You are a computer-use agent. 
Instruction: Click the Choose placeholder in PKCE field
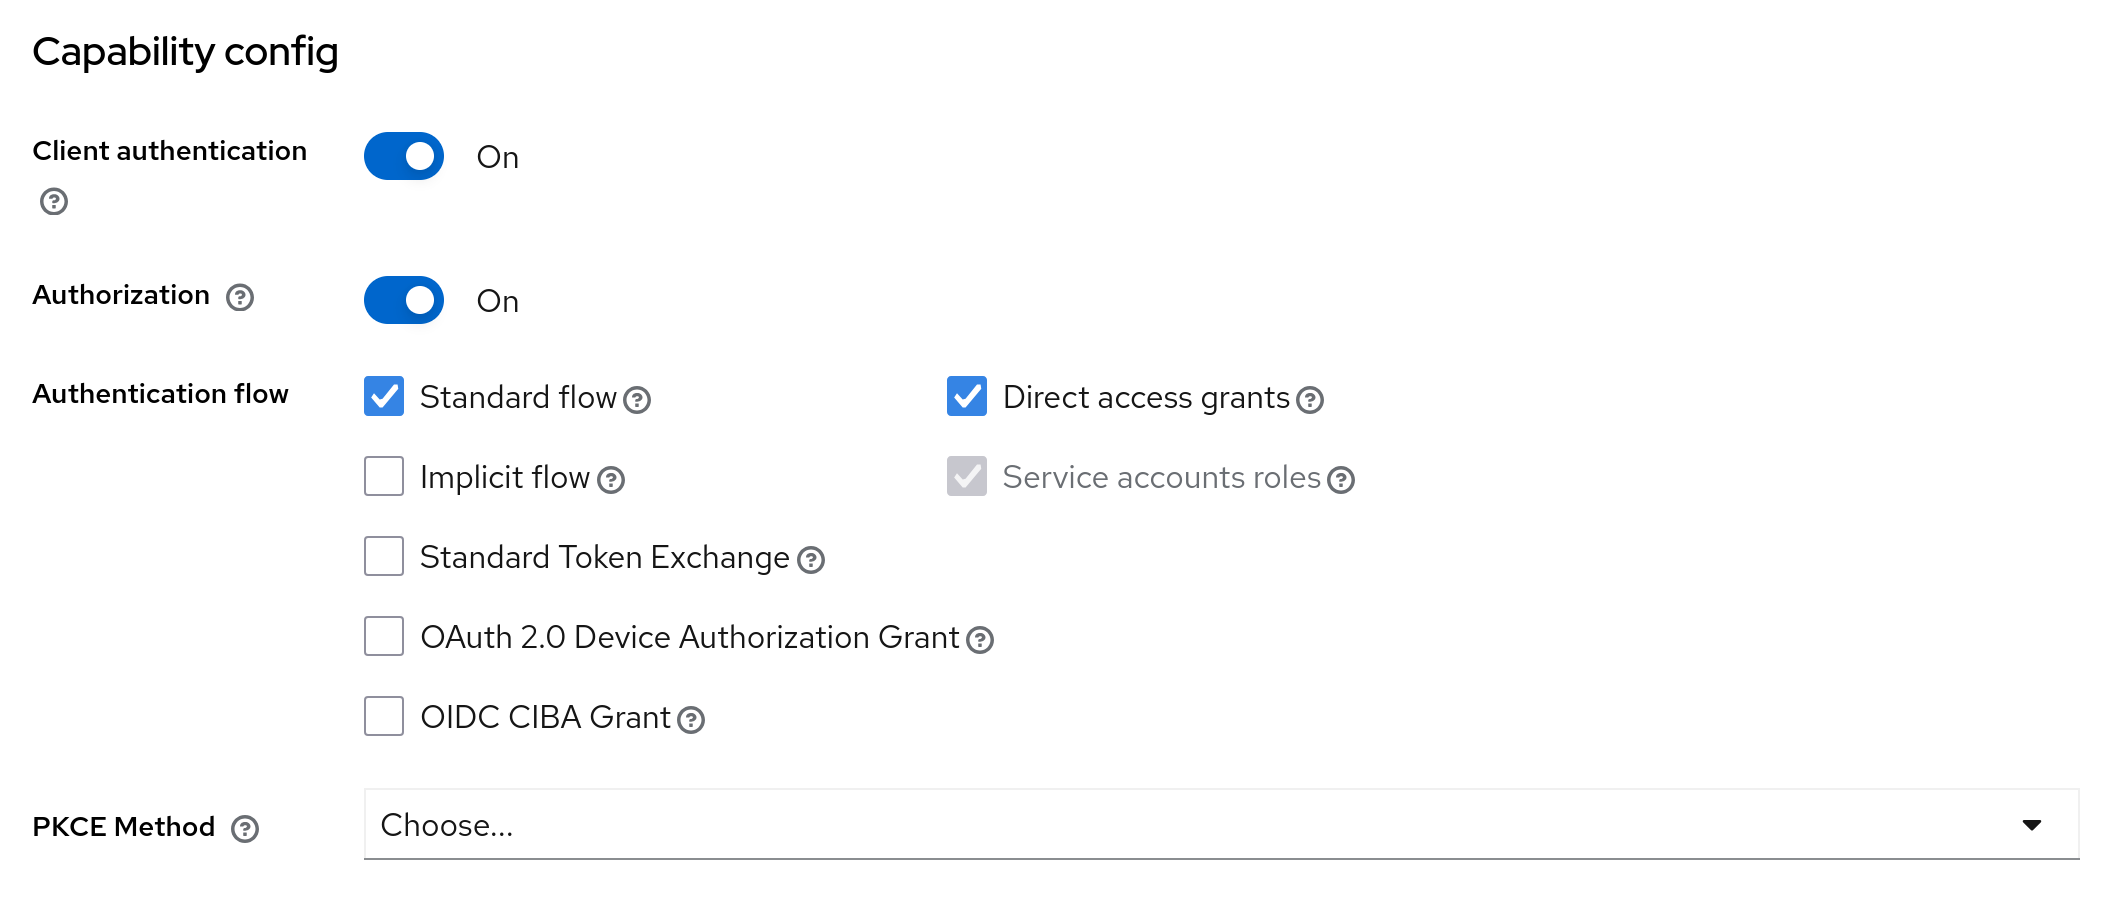[446, 825]
